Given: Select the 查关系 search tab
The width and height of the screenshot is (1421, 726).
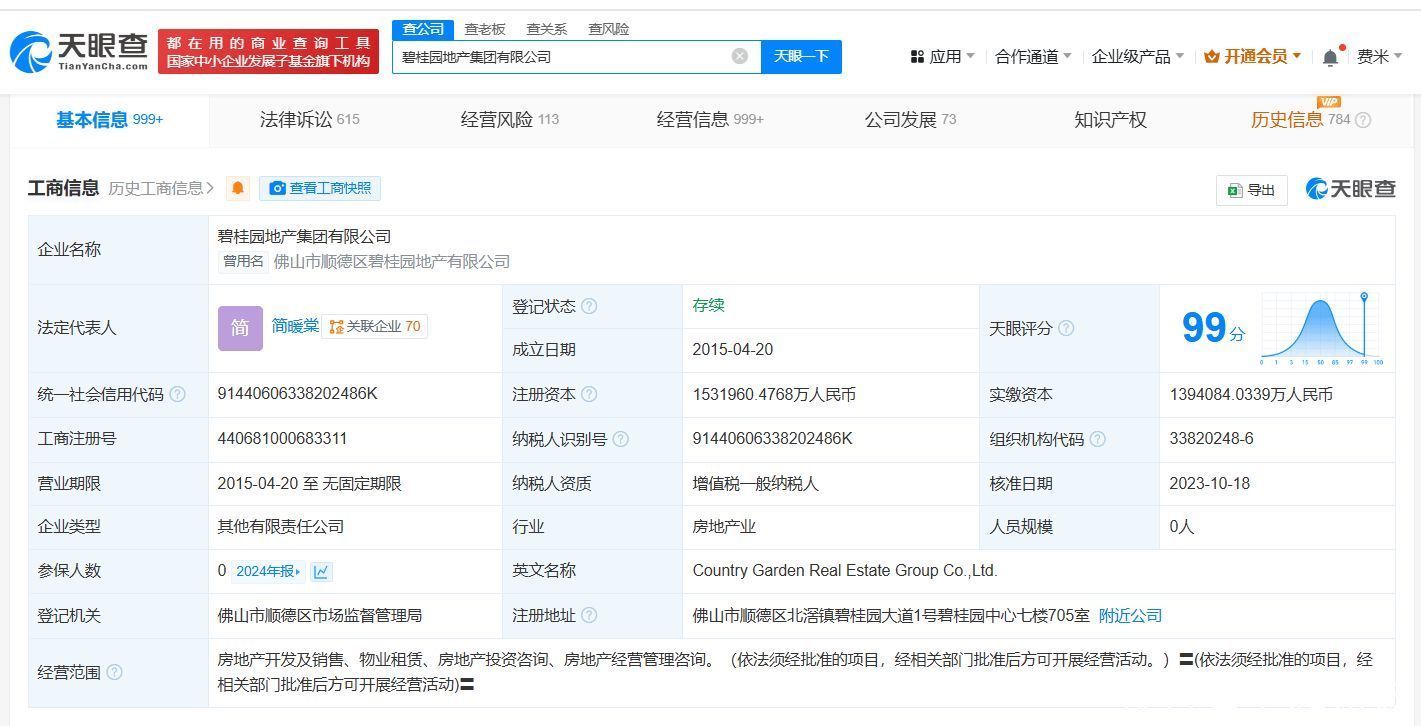Looking at the screenshot, I should pyautogui.click(x=547, y=29).
